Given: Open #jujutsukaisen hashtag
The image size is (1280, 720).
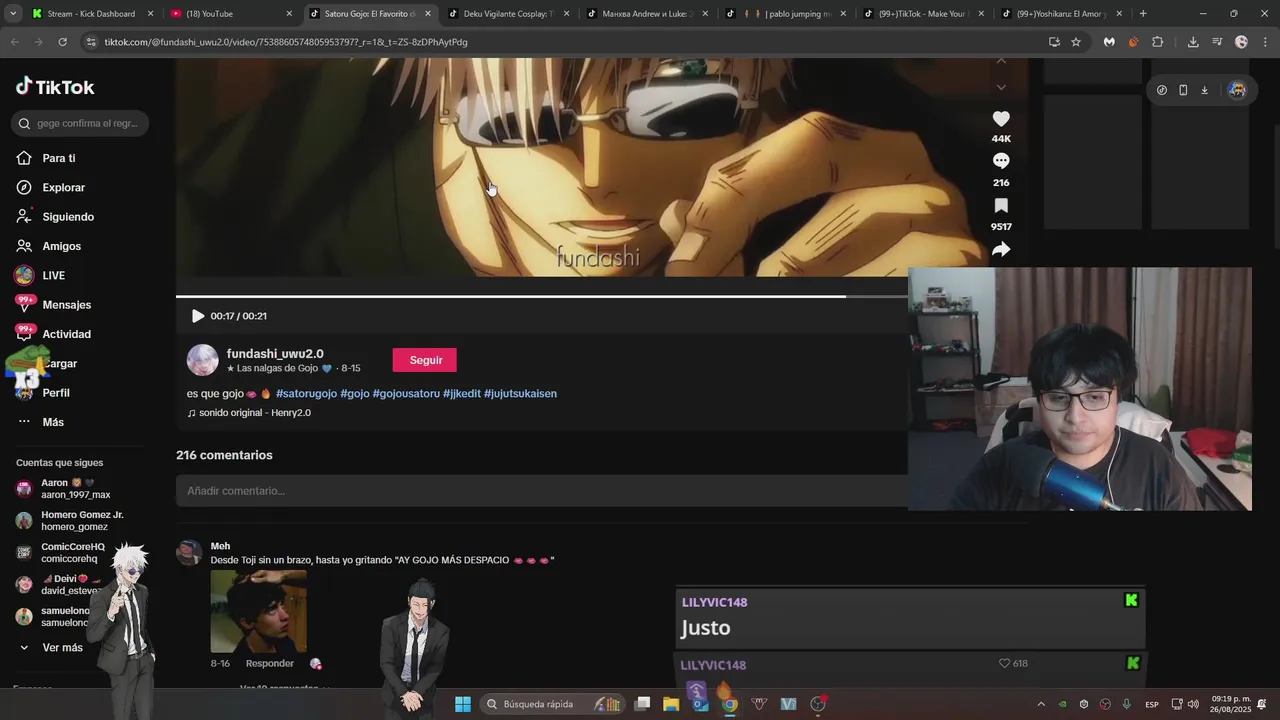Looking at the screenshot, I should (520, 394).
